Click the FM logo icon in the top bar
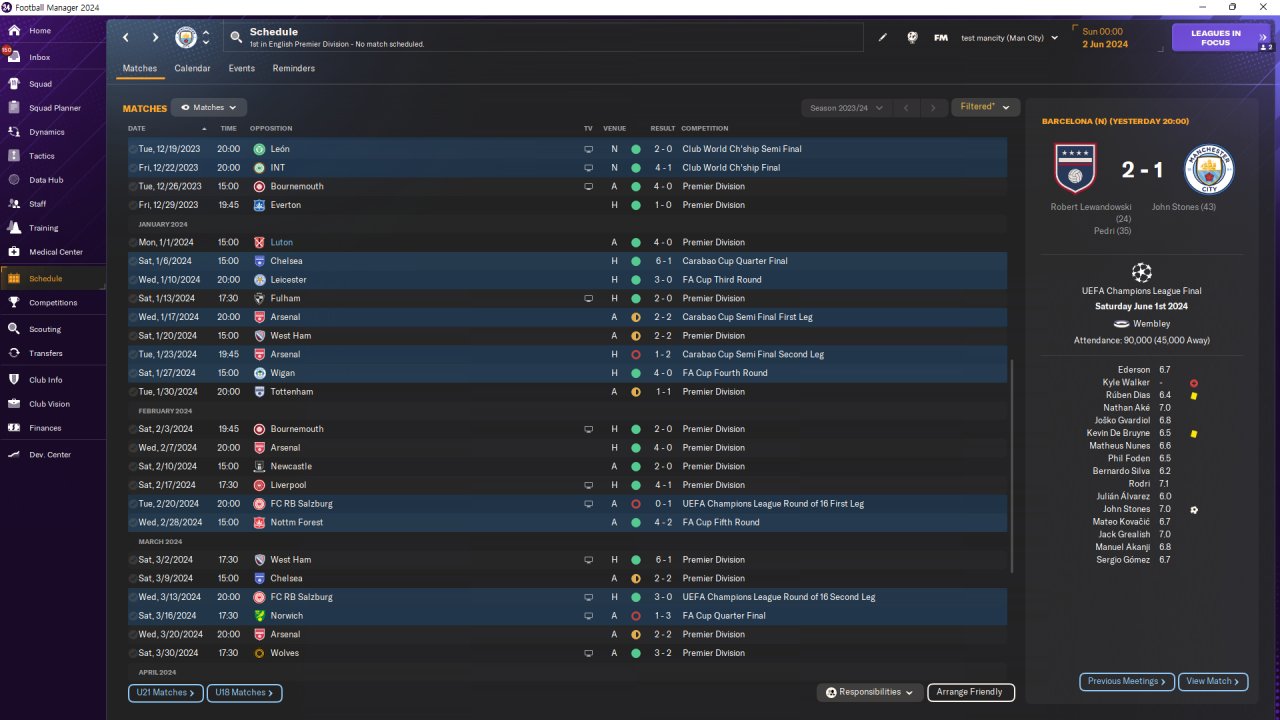 (x=941, y=38)
